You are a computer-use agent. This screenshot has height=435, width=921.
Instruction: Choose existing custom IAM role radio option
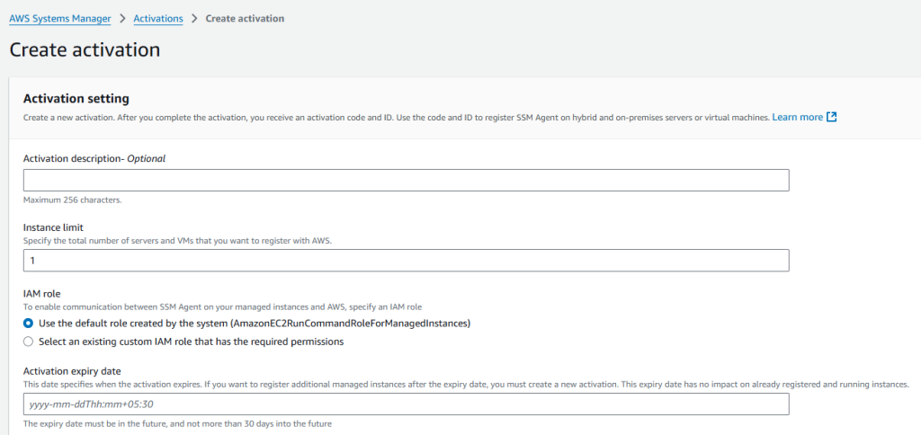(x=28, y=341)
